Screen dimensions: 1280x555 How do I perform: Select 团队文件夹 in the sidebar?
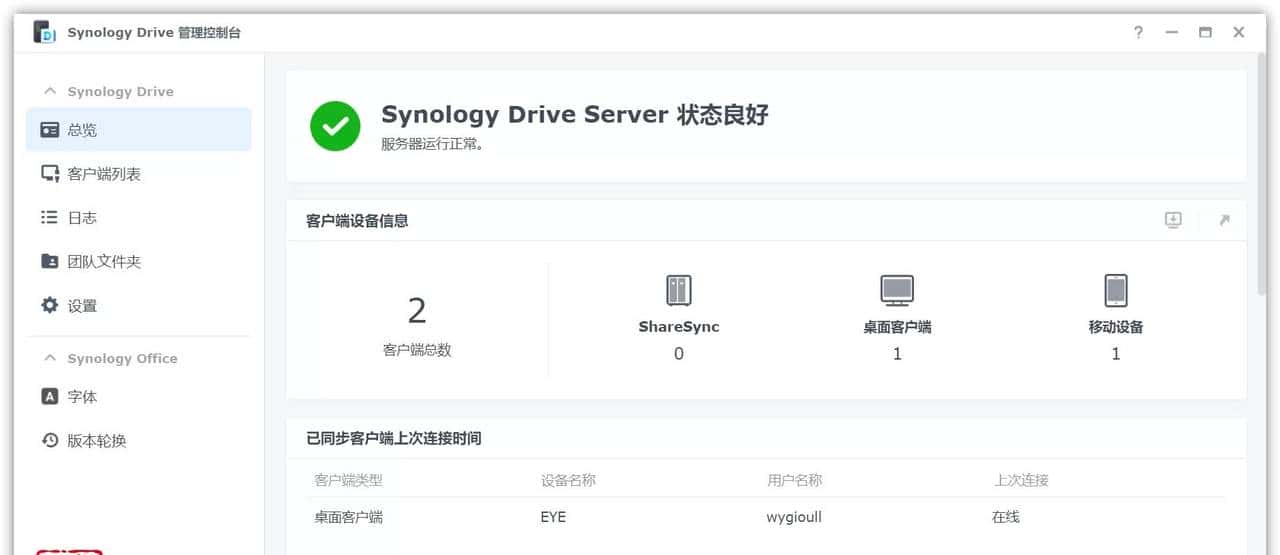(104, 262)
